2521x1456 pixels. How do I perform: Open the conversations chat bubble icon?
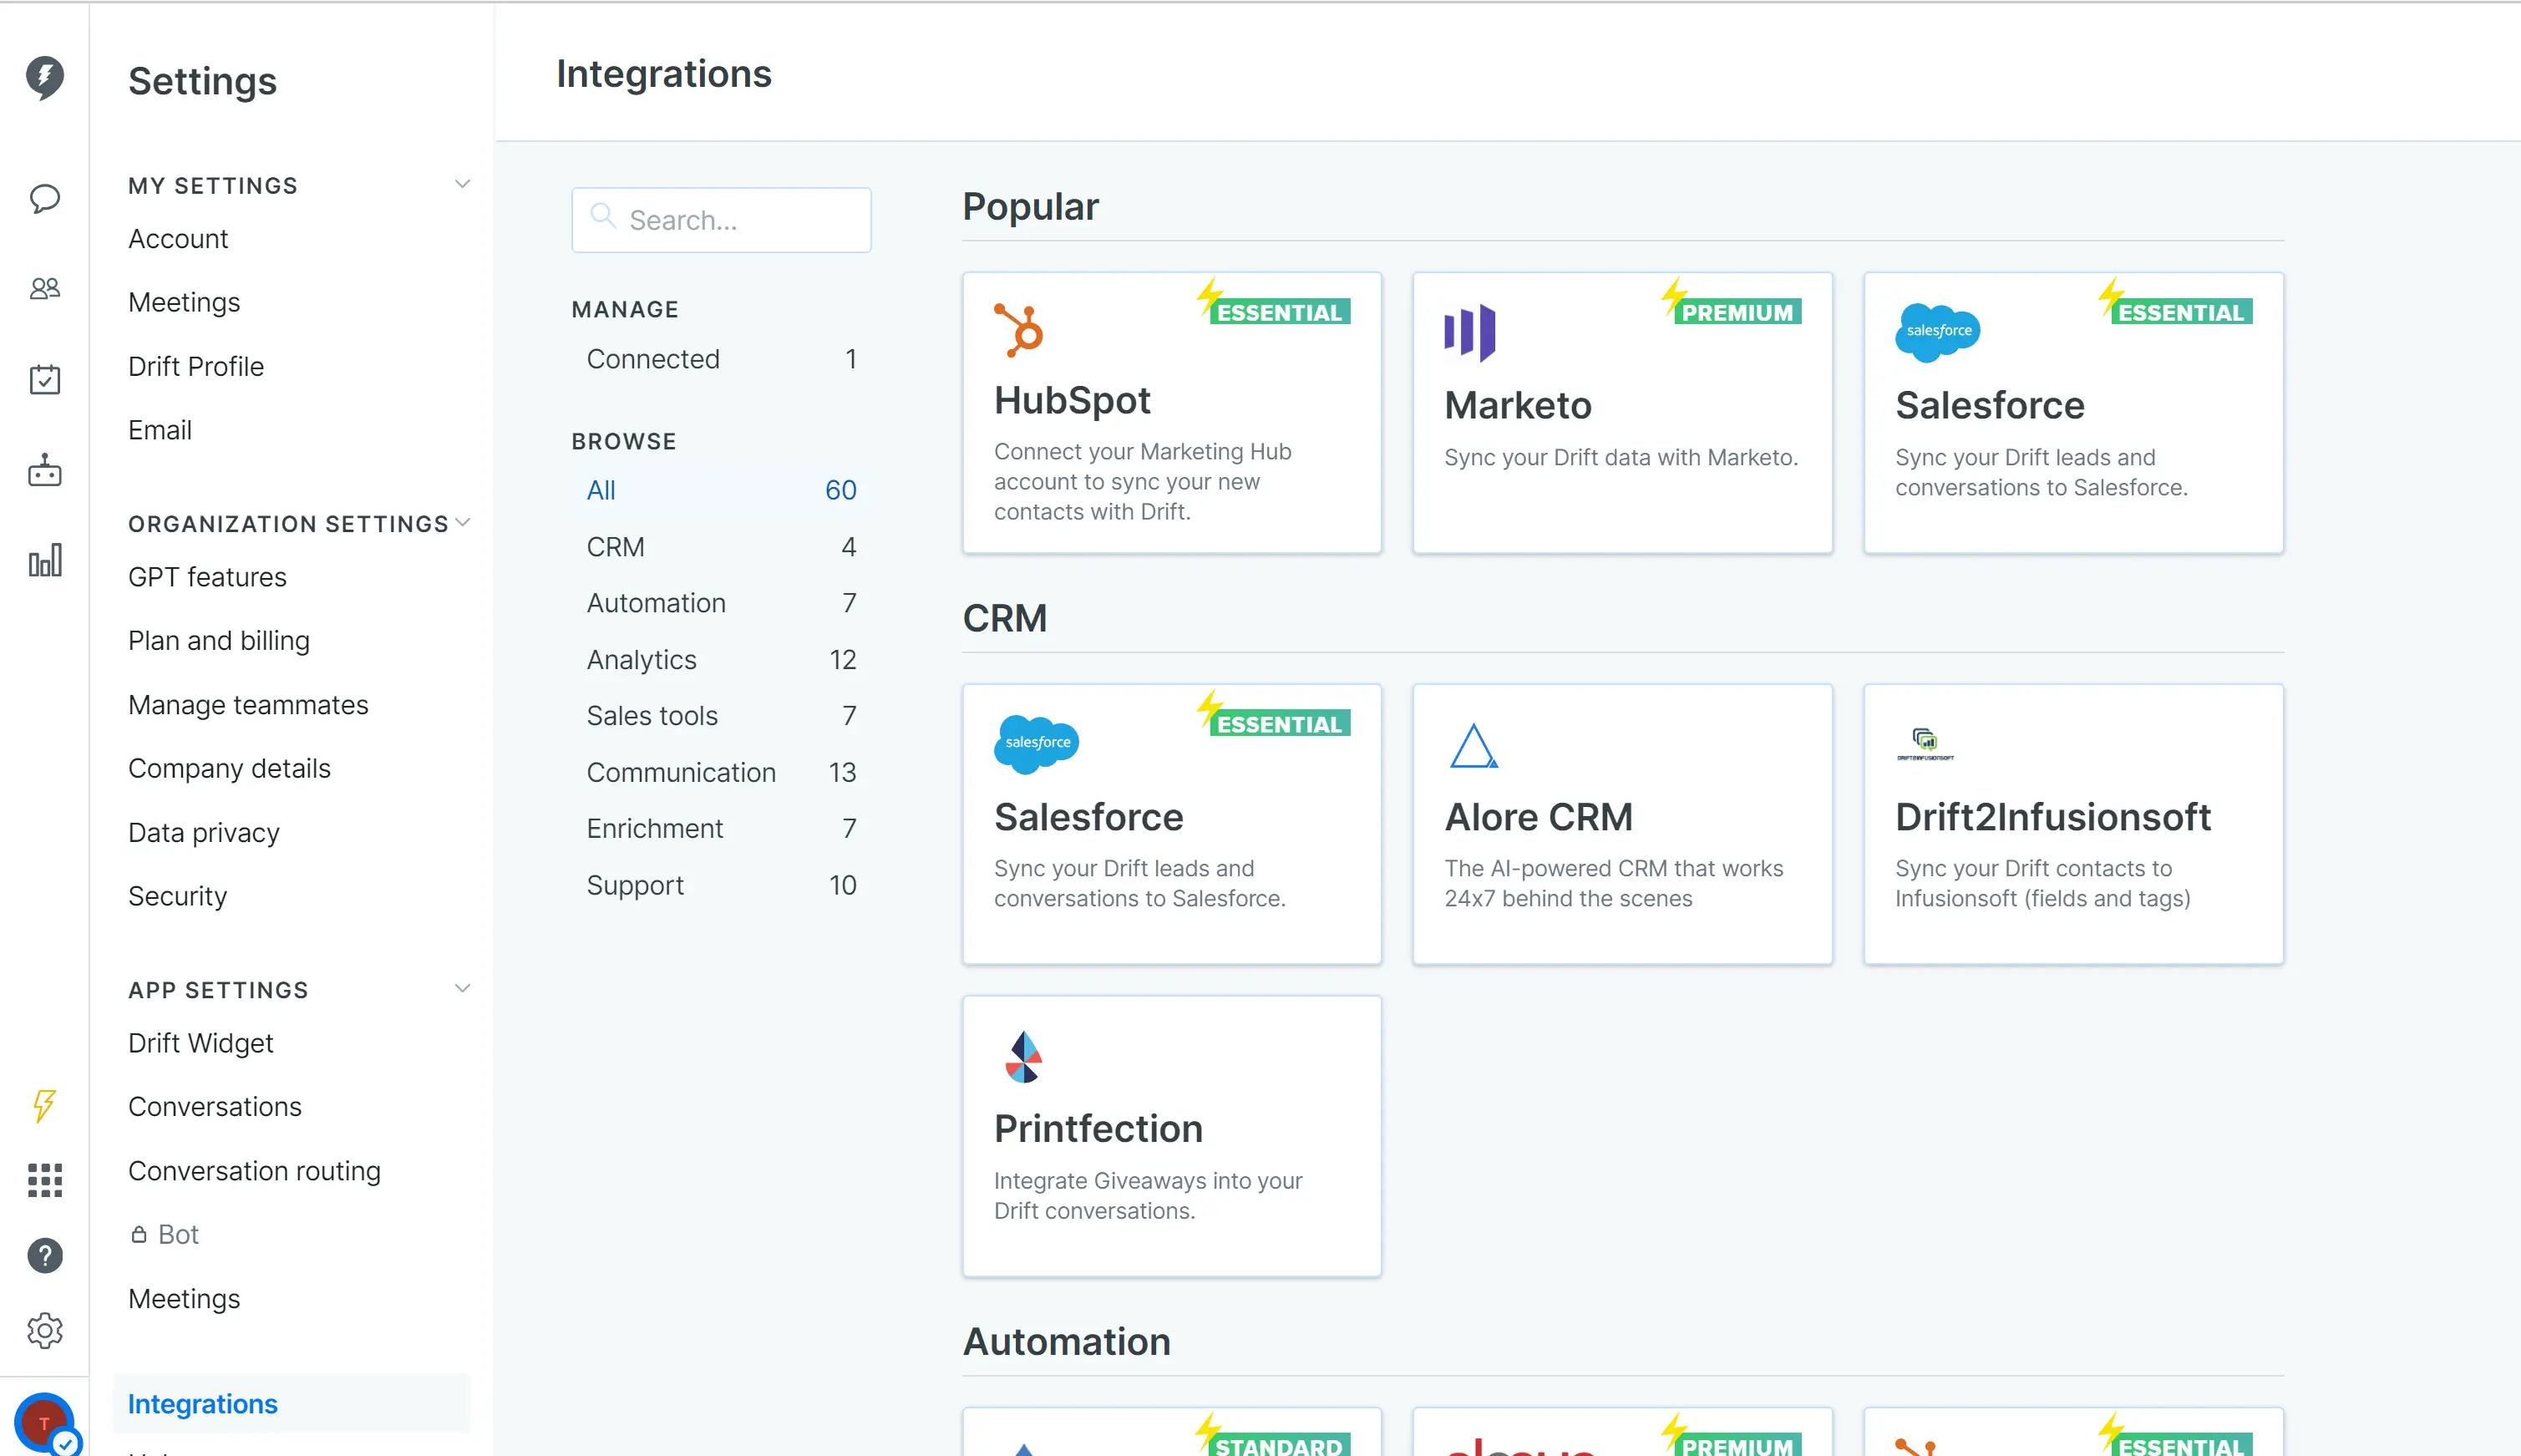click(x=44, y=198)
